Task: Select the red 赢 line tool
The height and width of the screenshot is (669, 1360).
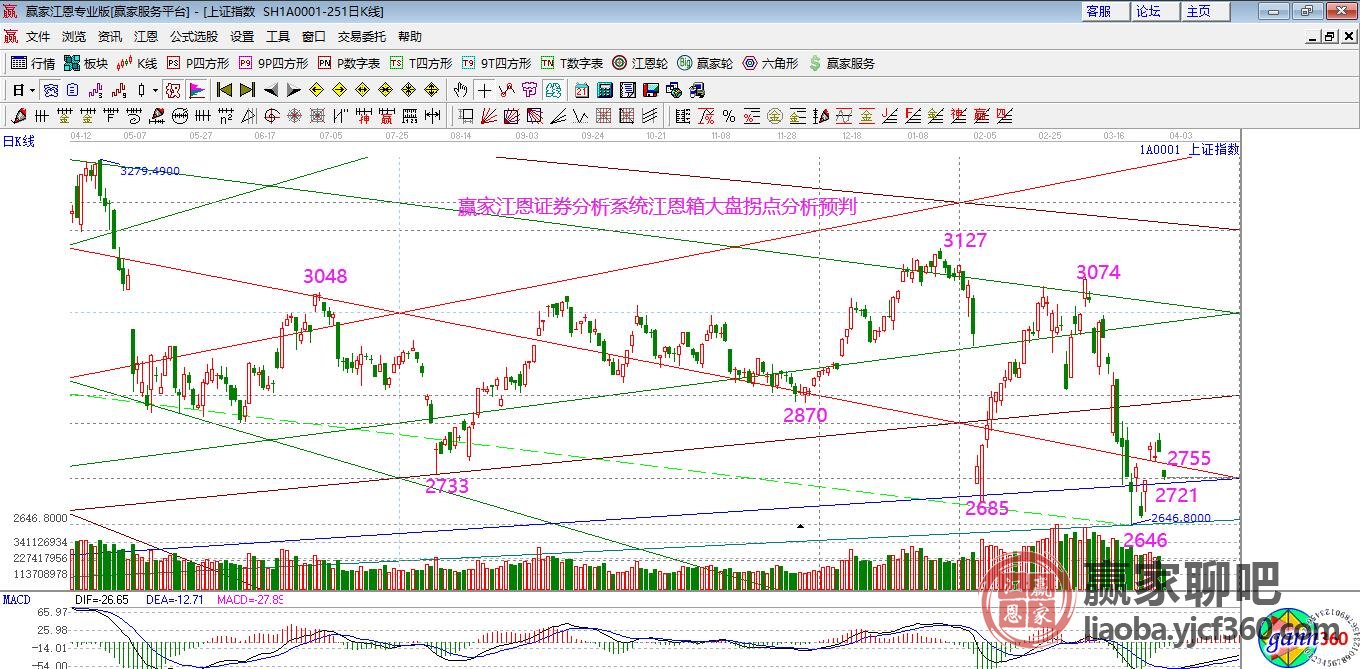Action: [x=981, y=116]
